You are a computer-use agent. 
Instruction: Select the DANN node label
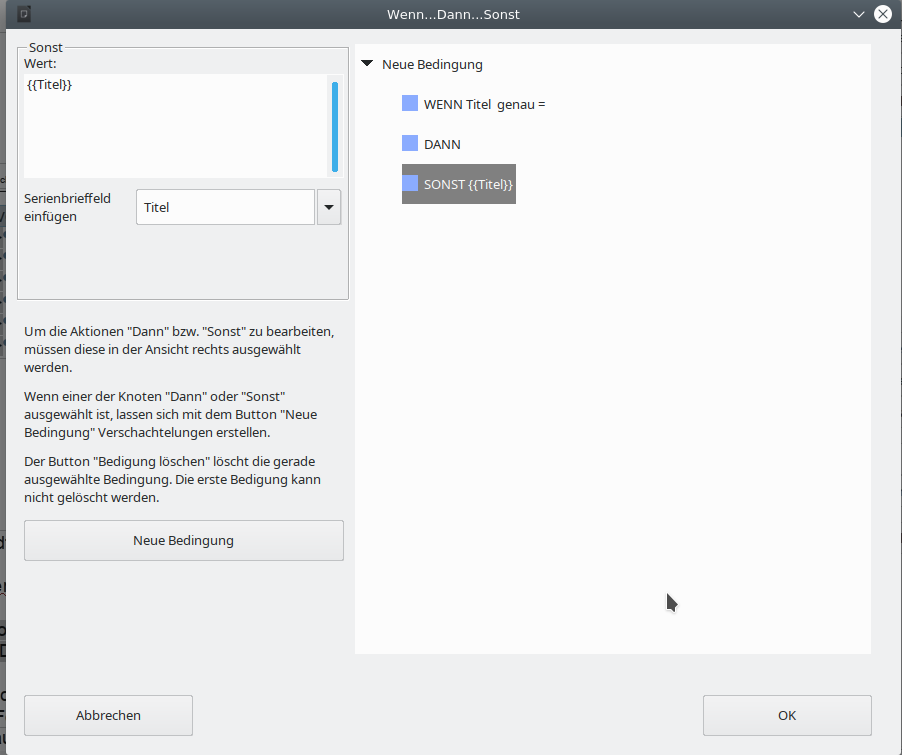[442, 144]
